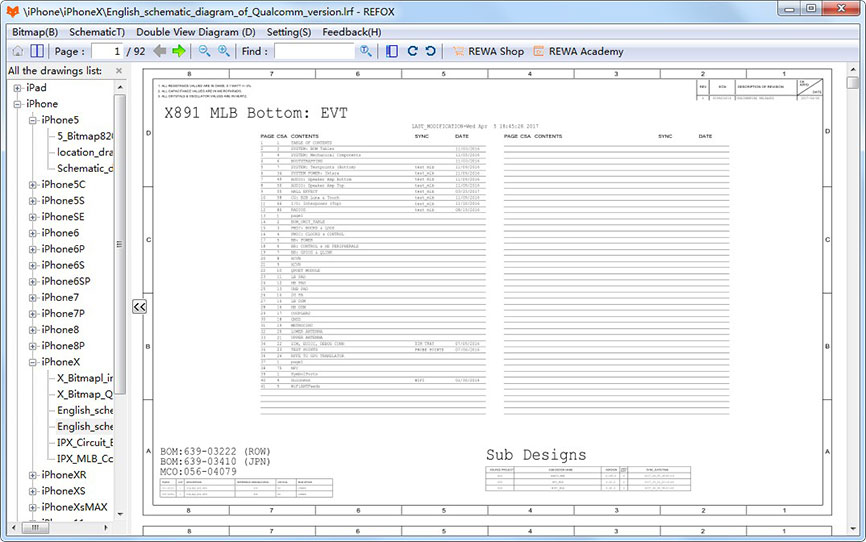866x542 pixels.
Task: Click the REWA Shop cart icon
Action: pyautogui.click(x=458, y=51)
